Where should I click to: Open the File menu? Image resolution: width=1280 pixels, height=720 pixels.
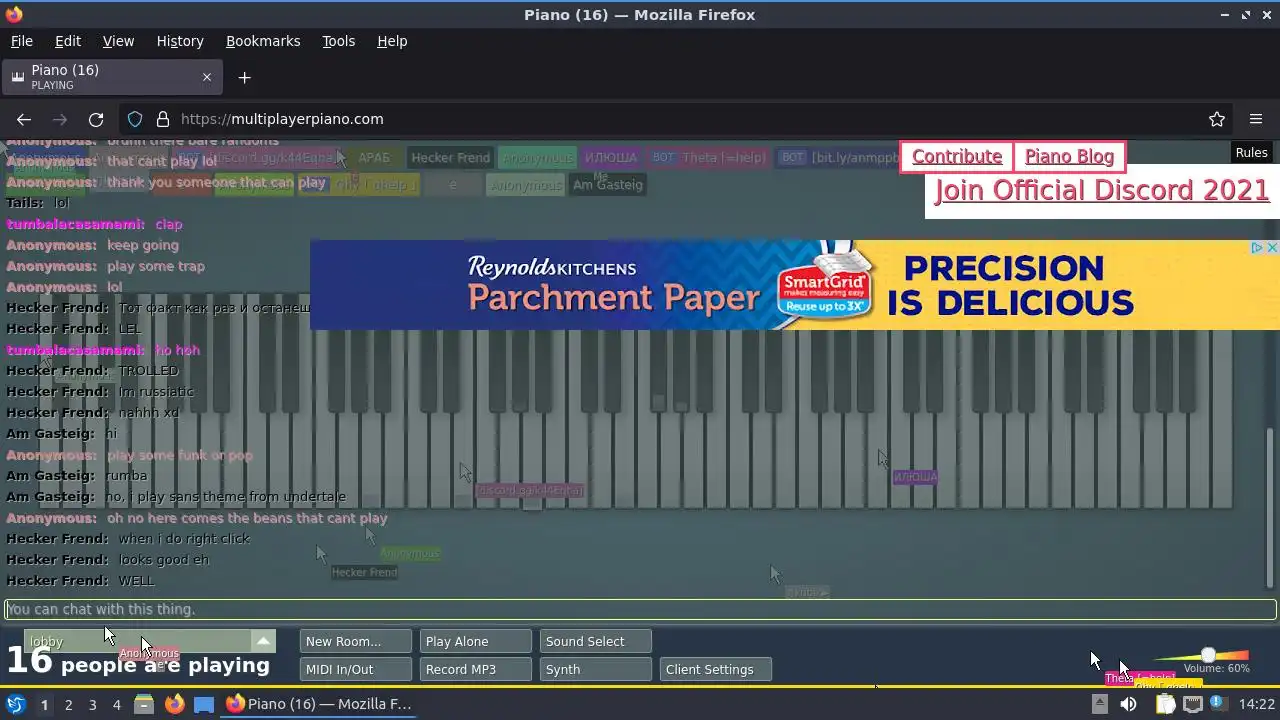[x=21, y=41]
